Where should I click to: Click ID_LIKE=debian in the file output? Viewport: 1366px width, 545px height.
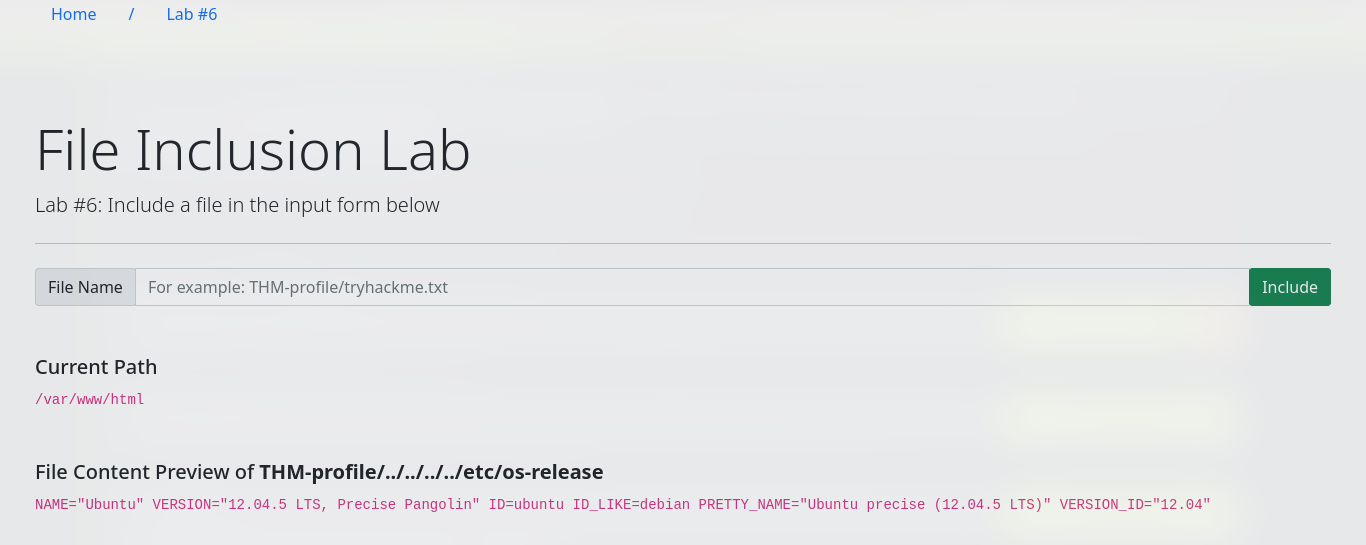(x=631, y=505)
